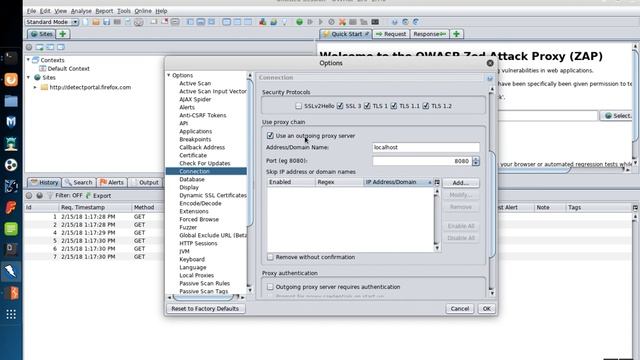
Task: Click the Options tree horizontal scrollbar
Action: (206, 297)
